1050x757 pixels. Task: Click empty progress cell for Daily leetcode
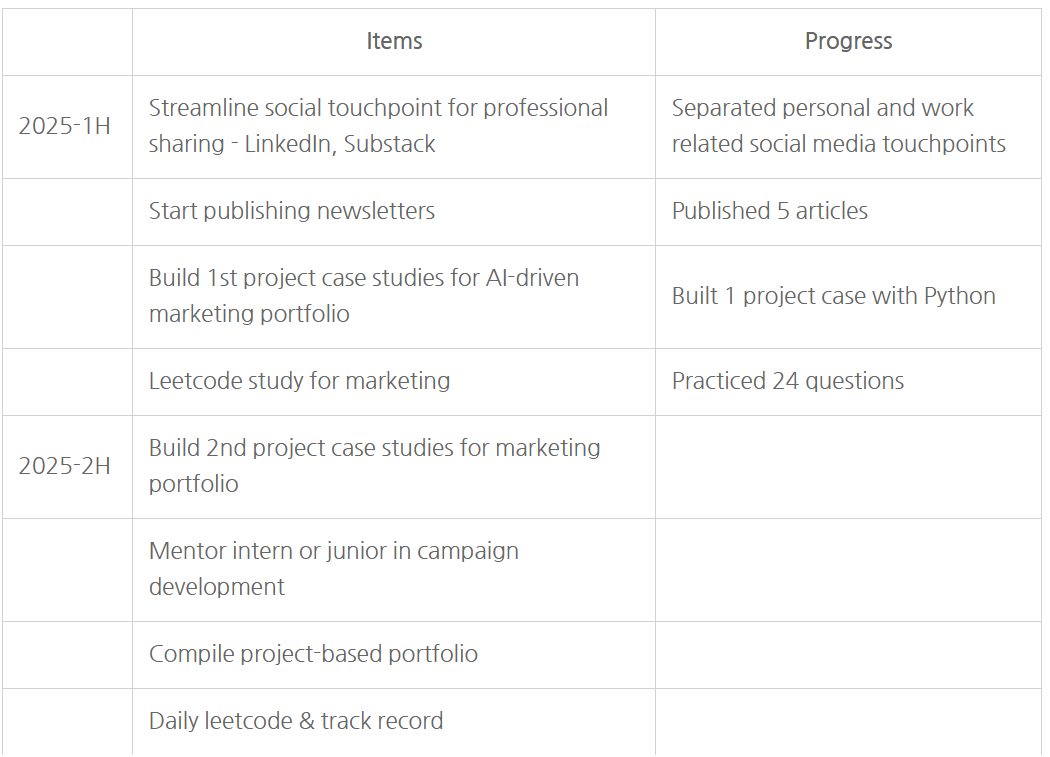[848, 721]
